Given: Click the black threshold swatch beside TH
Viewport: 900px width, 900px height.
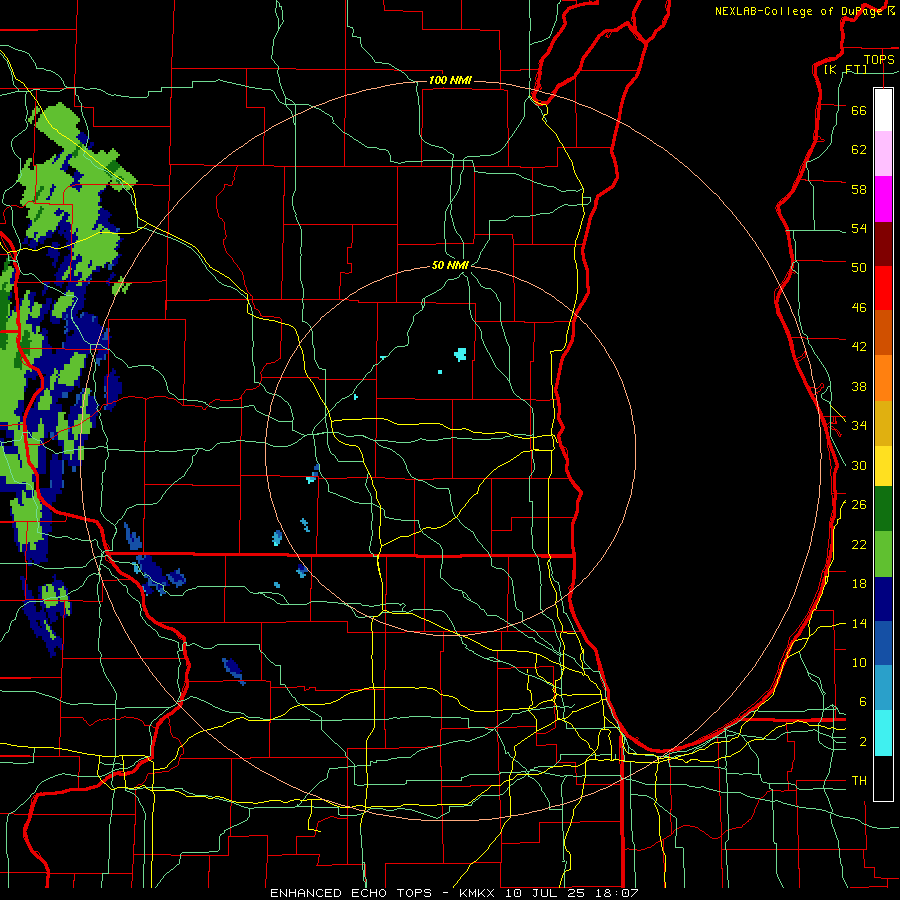Looking at the screenshot, I should [883, 778].
